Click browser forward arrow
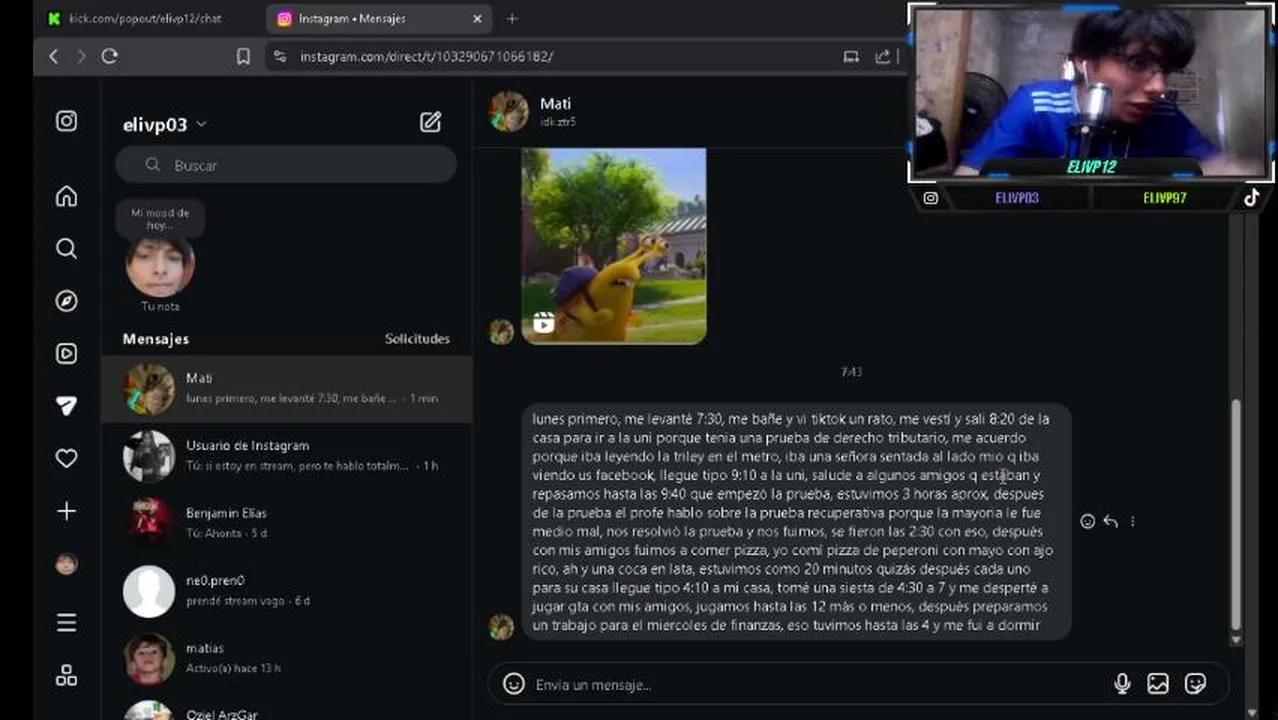This screenshot has height=720, width=1278. 81,56
